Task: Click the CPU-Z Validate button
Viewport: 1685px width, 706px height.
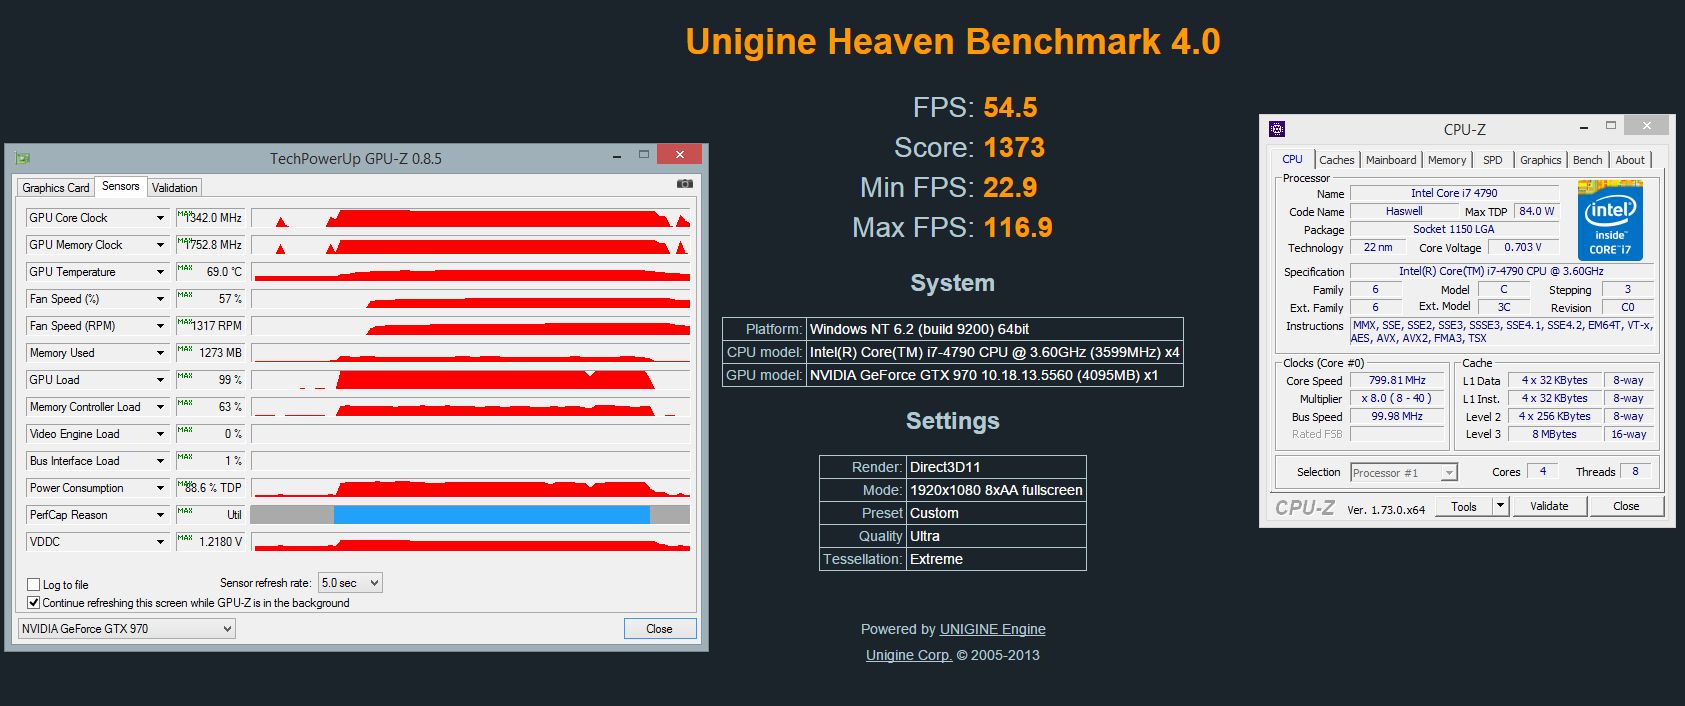Action: pos(1549,506)
